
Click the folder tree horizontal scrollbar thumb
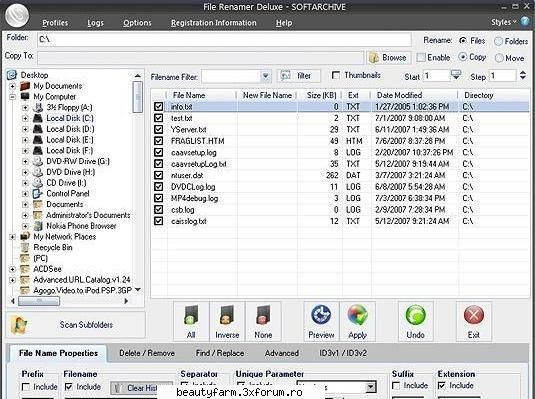click(x=39, y=301)
